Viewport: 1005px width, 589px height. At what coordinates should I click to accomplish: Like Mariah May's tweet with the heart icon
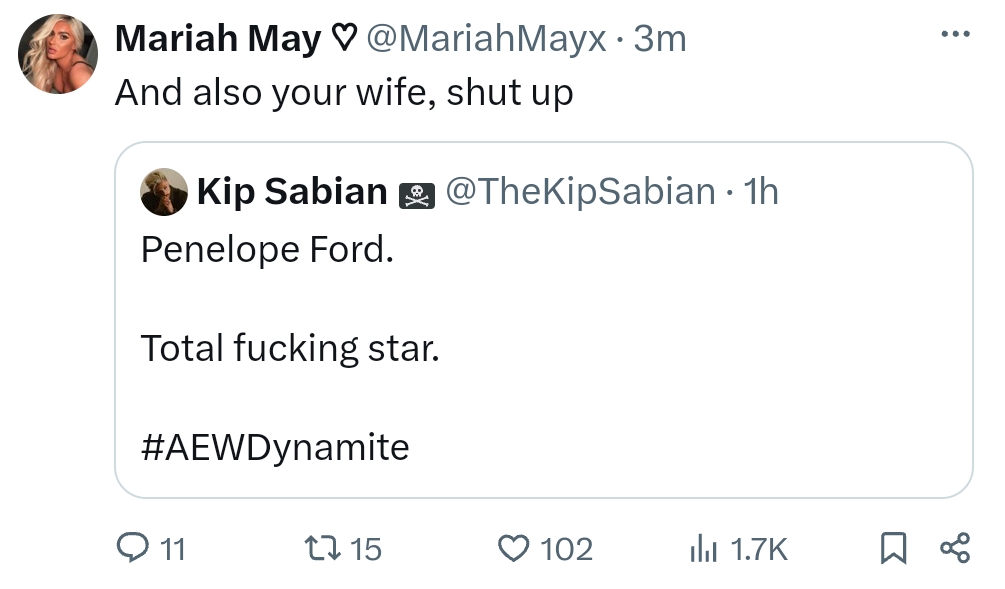(512, 548)
